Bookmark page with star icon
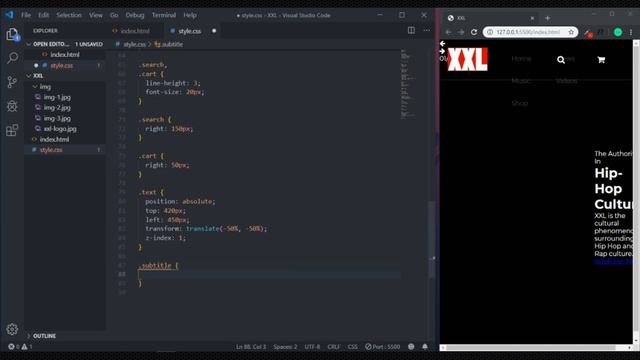Image resolution: width=640 pixels, height=360 pixels. [571, 32]
